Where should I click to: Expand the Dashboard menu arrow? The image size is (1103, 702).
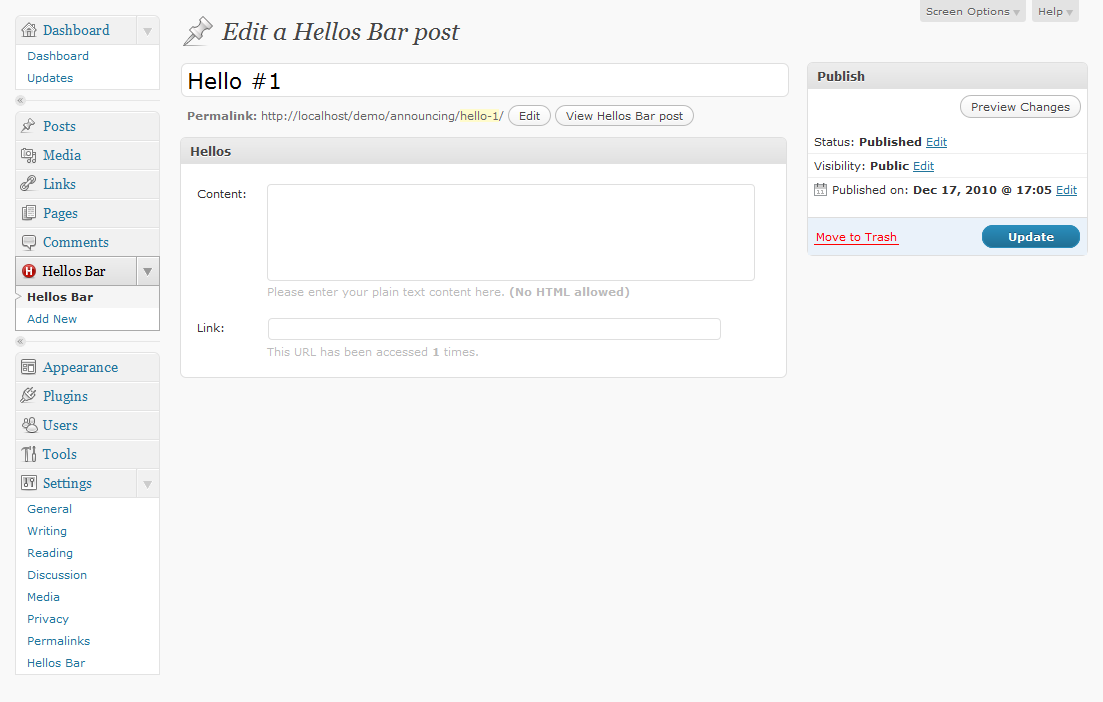tap(147, 30)
